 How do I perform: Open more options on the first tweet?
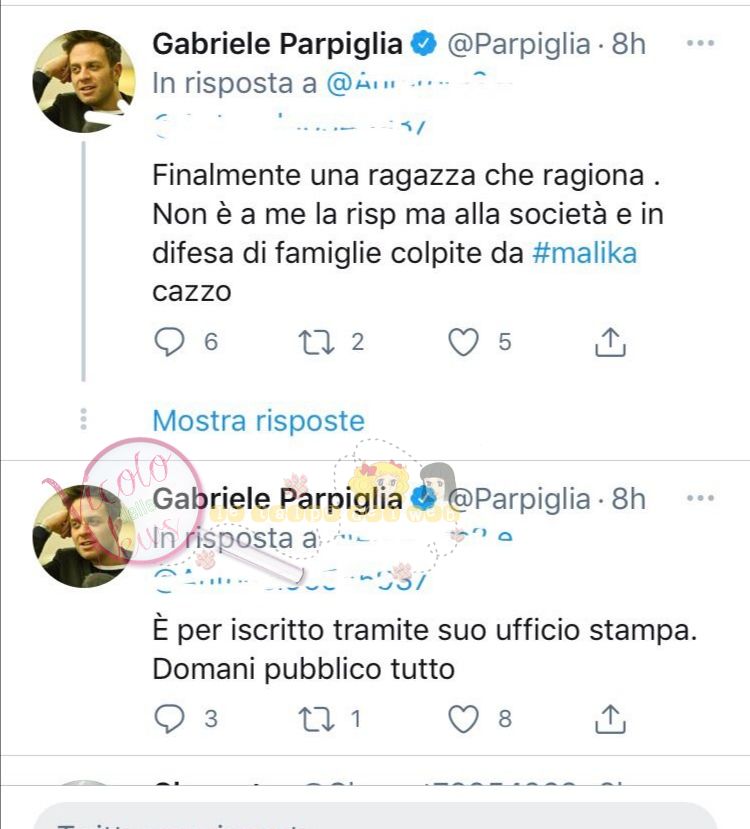[700, 43]
